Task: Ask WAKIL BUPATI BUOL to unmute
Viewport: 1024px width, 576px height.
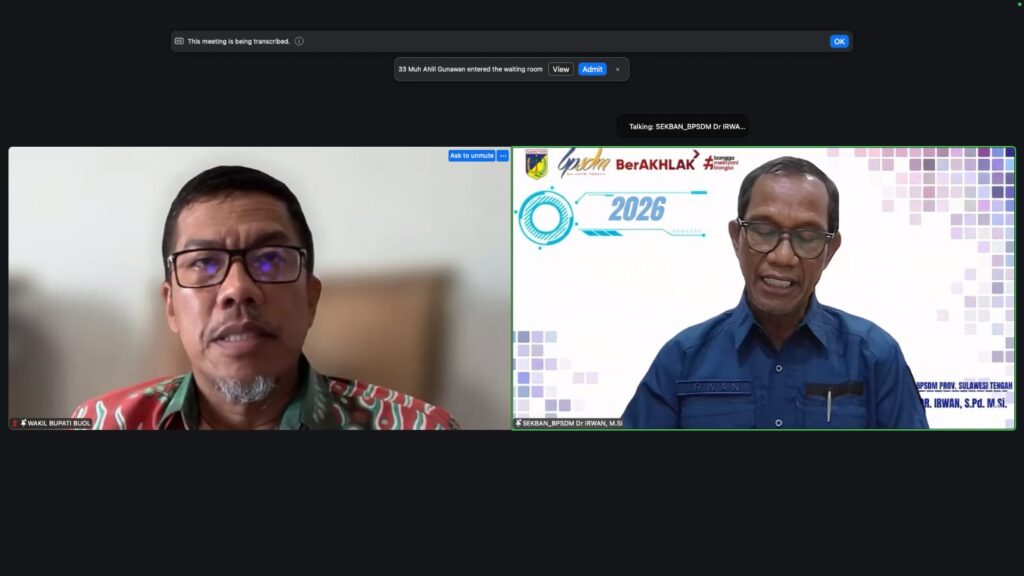Action: click(x=471, y=155)
